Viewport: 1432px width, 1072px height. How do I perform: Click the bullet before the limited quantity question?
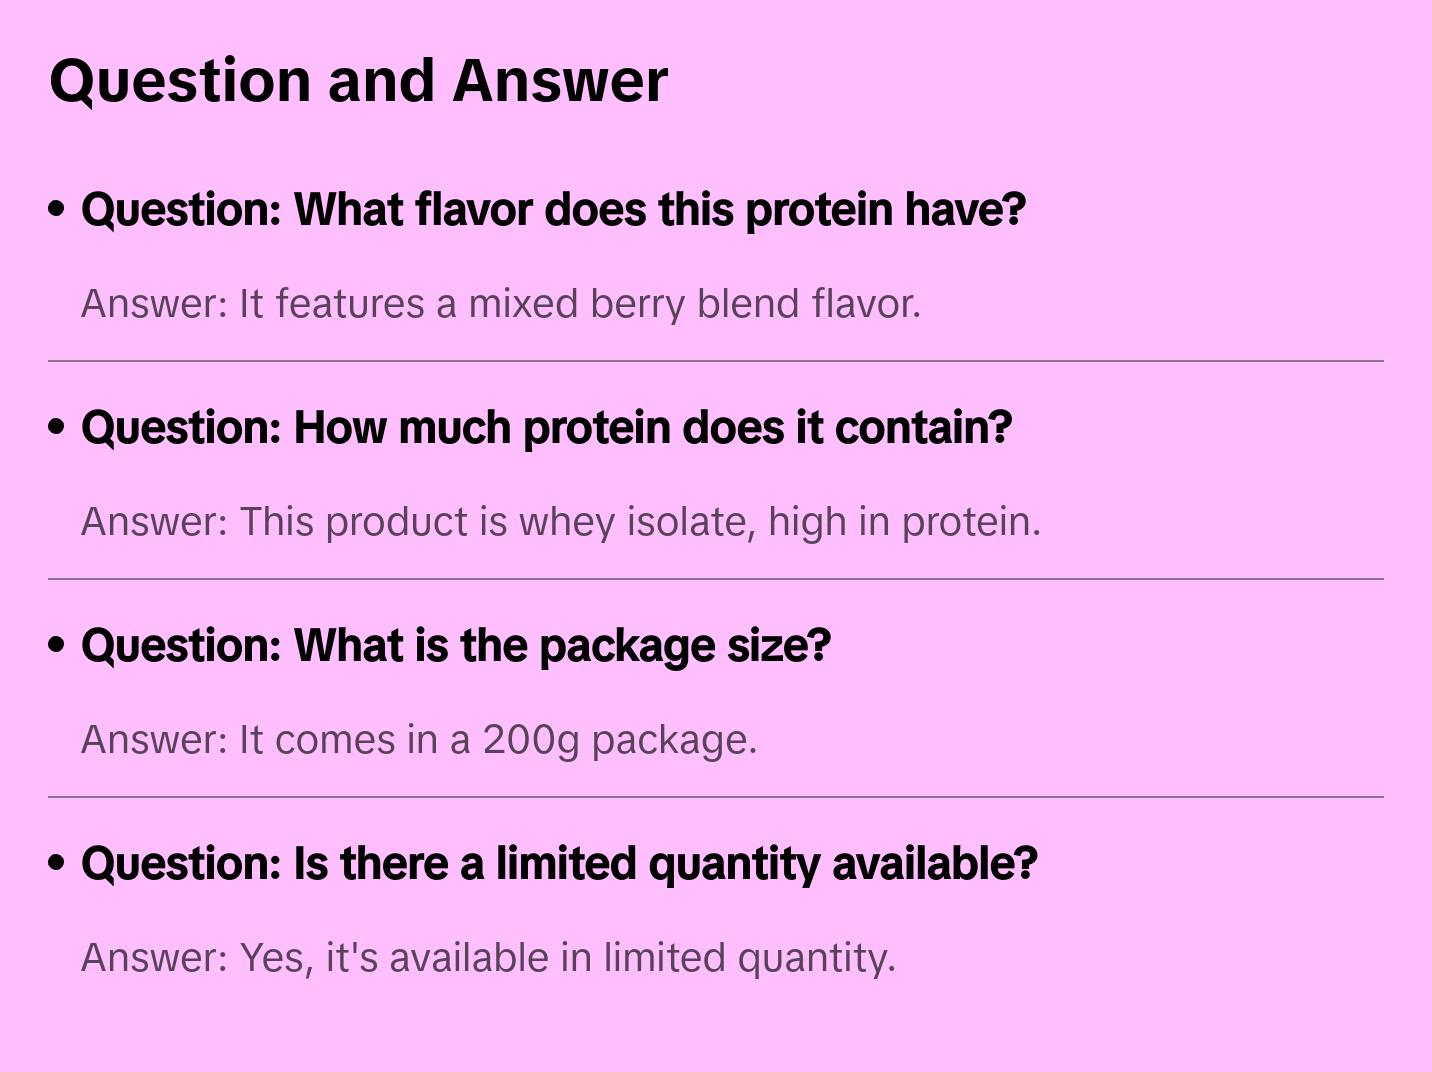coord(57,863)
